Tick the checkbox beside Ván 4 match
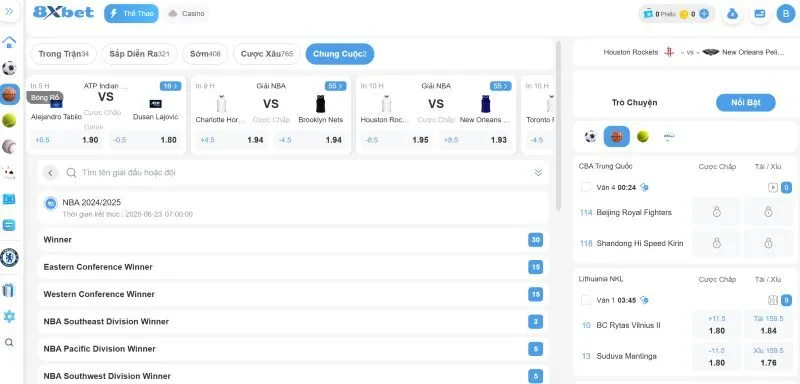800x384 pixels. tap(586, 187)
